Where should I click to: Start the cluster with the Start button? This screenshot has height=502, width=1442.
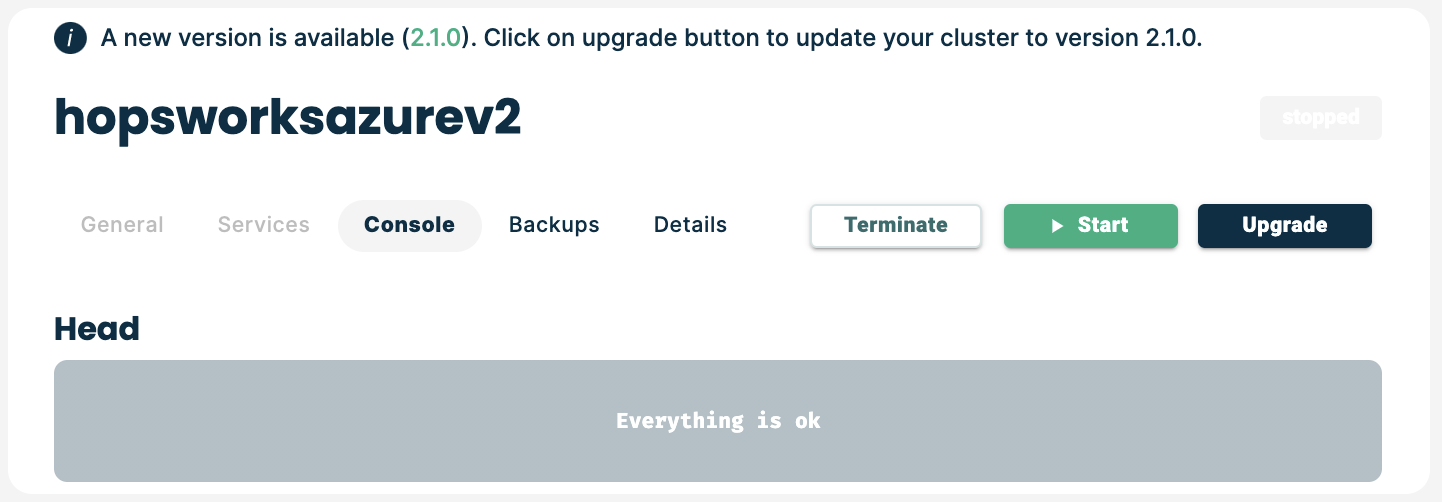coord(1091,225)
